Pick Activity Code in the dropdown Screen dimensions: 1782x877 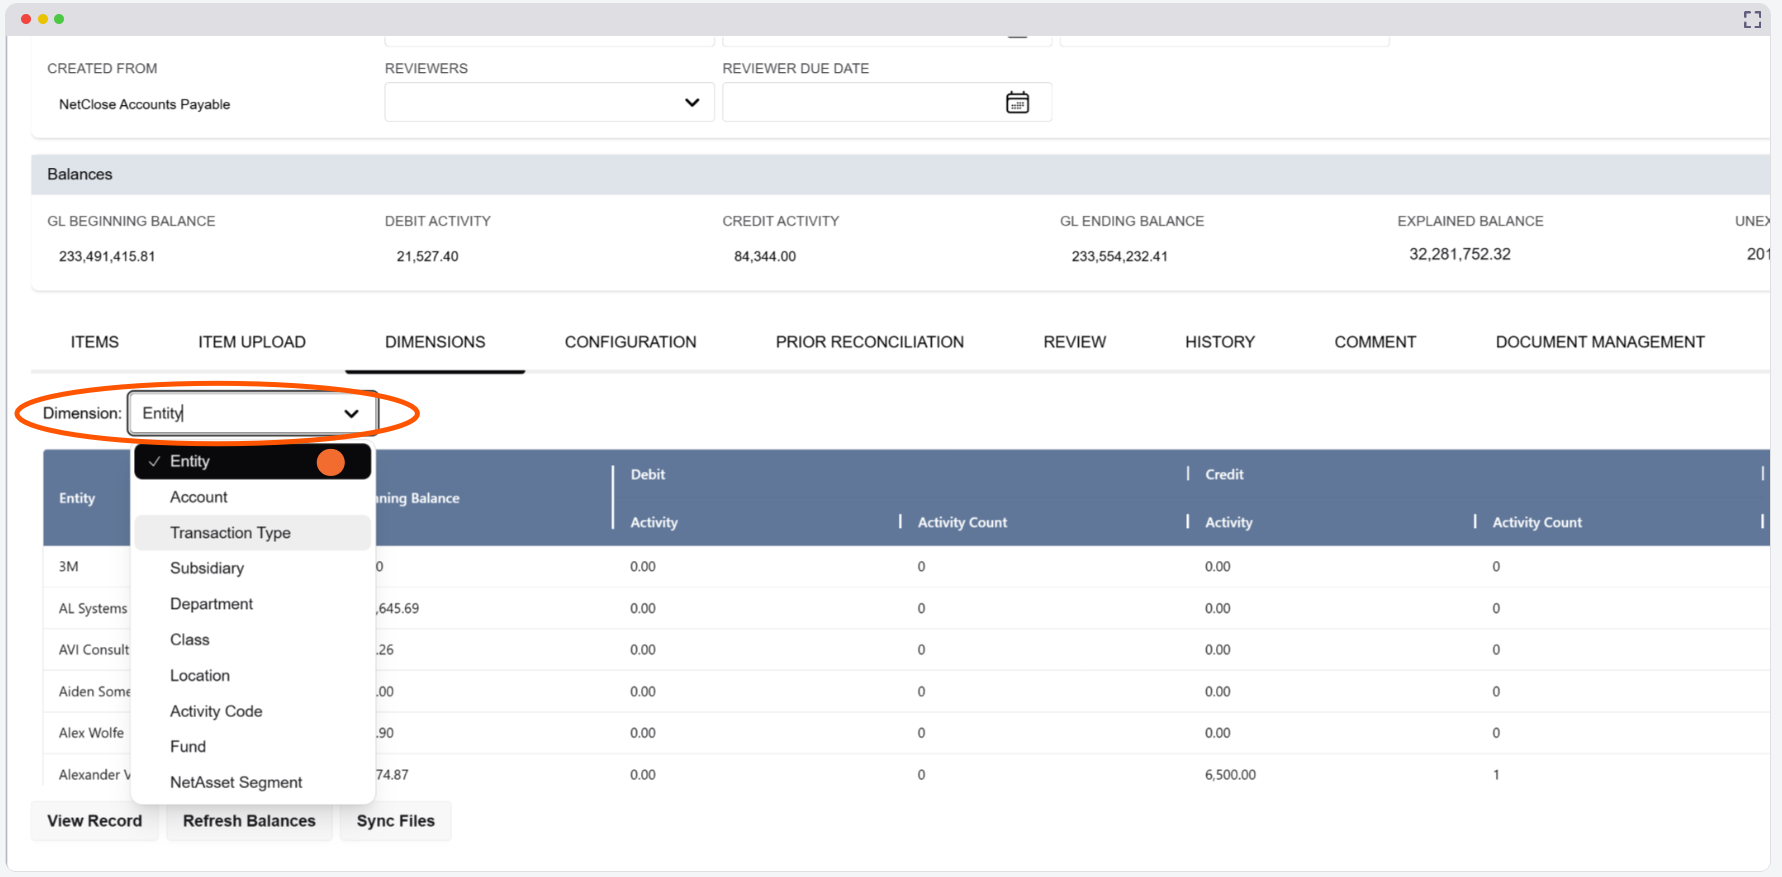click(x=216, y=711)
